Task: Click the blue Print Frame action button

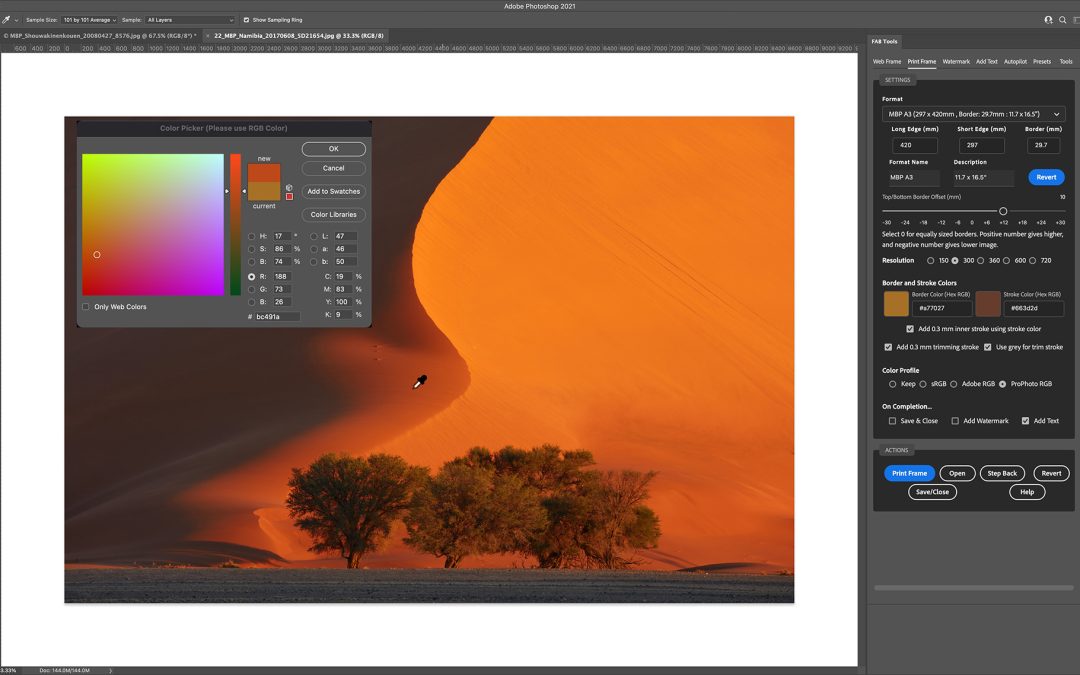Action: 909,473
